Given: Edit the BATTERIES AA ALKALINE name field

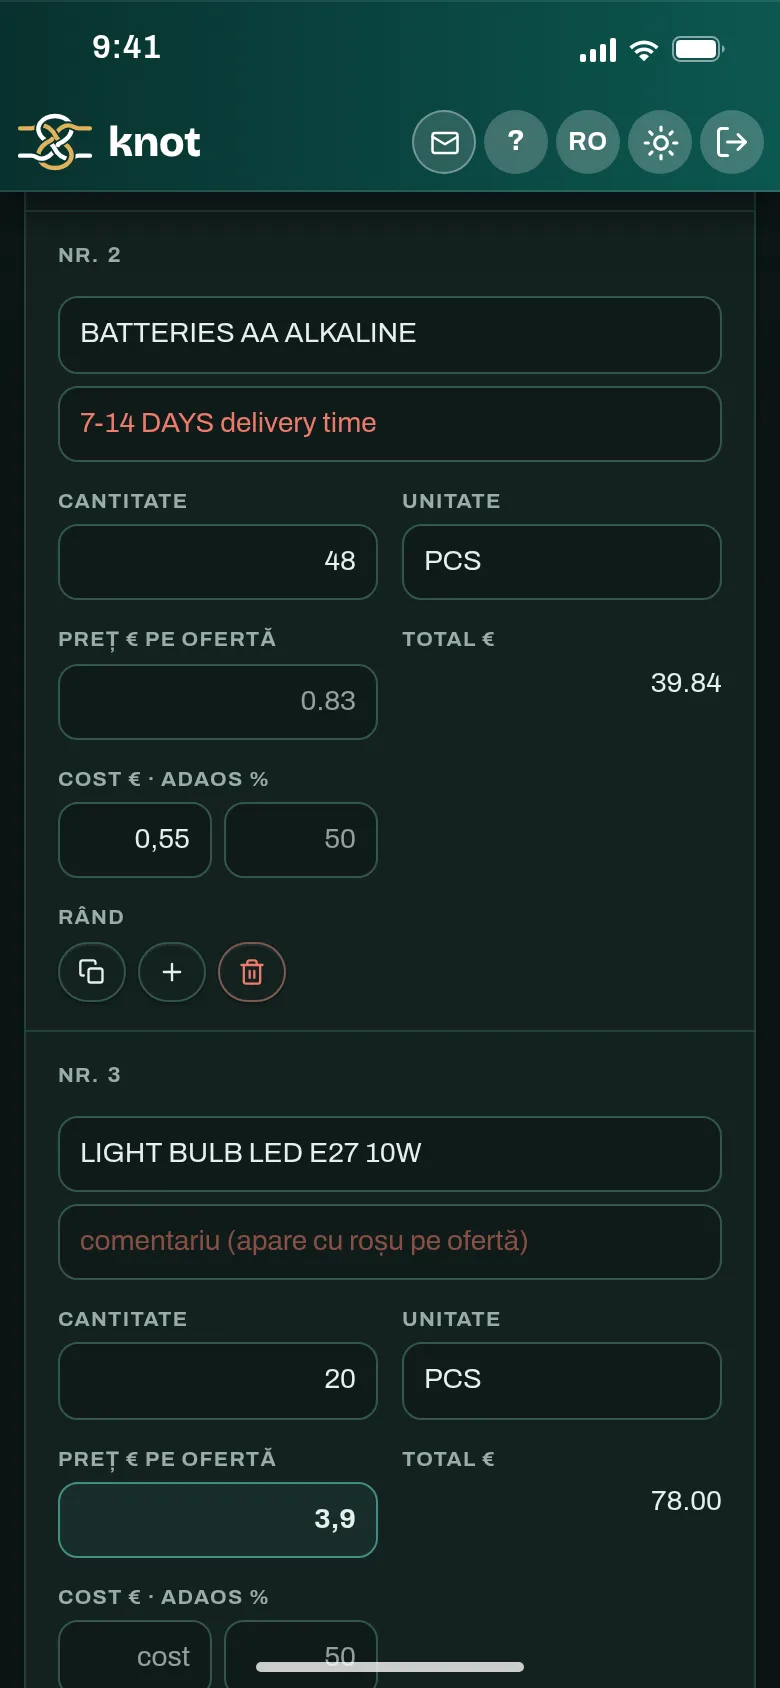Looking at the screenshot, I should (390, 335).
